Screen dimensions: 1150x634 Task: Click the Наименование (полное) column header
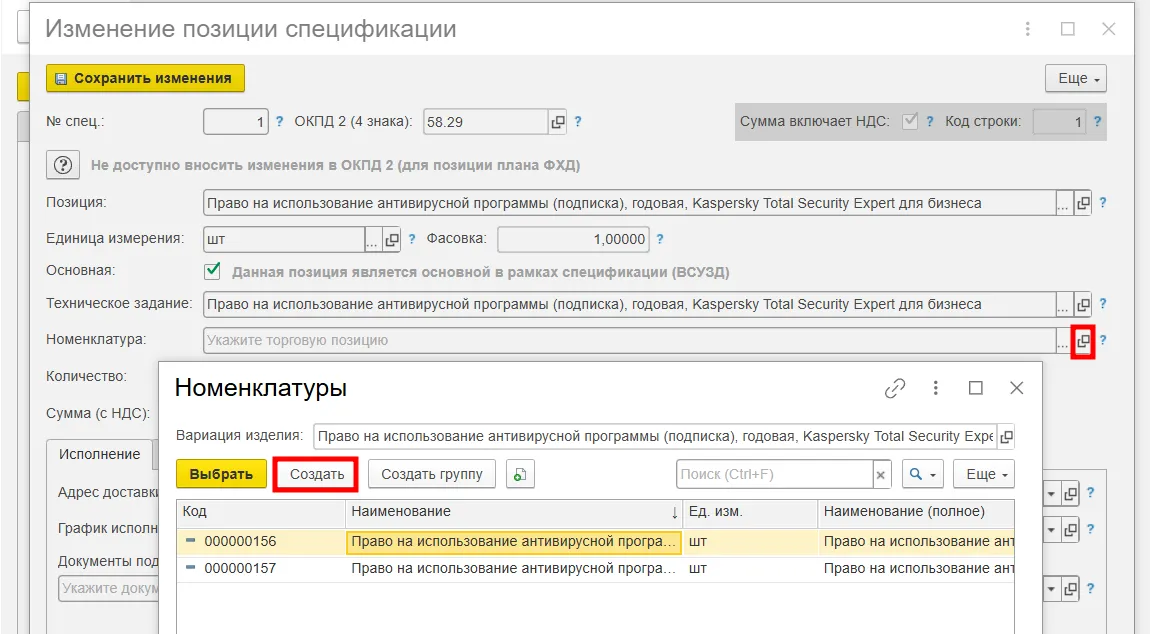coord(916,511)
